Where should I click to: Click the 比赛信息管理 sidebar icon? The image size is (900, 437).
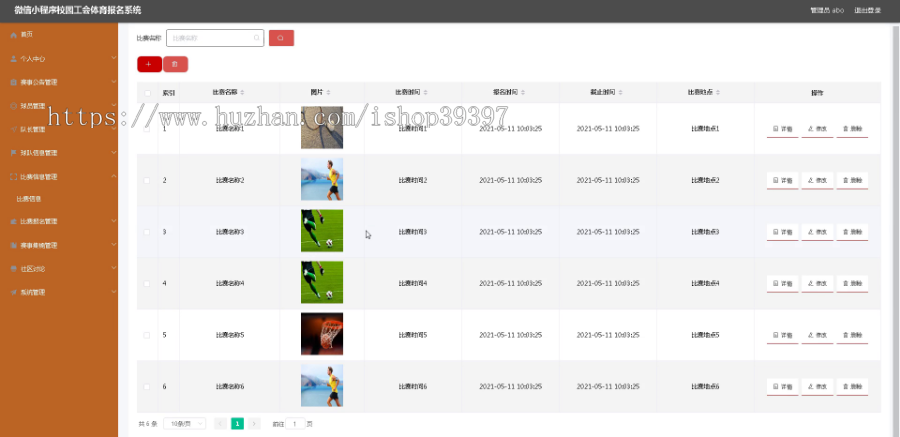pyautogui.click(x=14, y=177)
